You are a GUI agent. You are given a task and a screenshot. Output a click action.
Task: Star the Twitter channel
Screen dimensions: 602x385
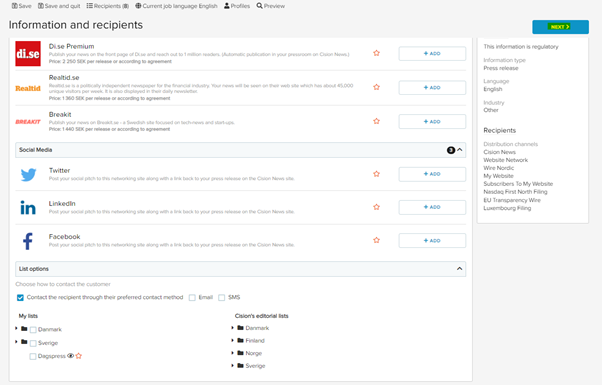(x=377, y=174)
